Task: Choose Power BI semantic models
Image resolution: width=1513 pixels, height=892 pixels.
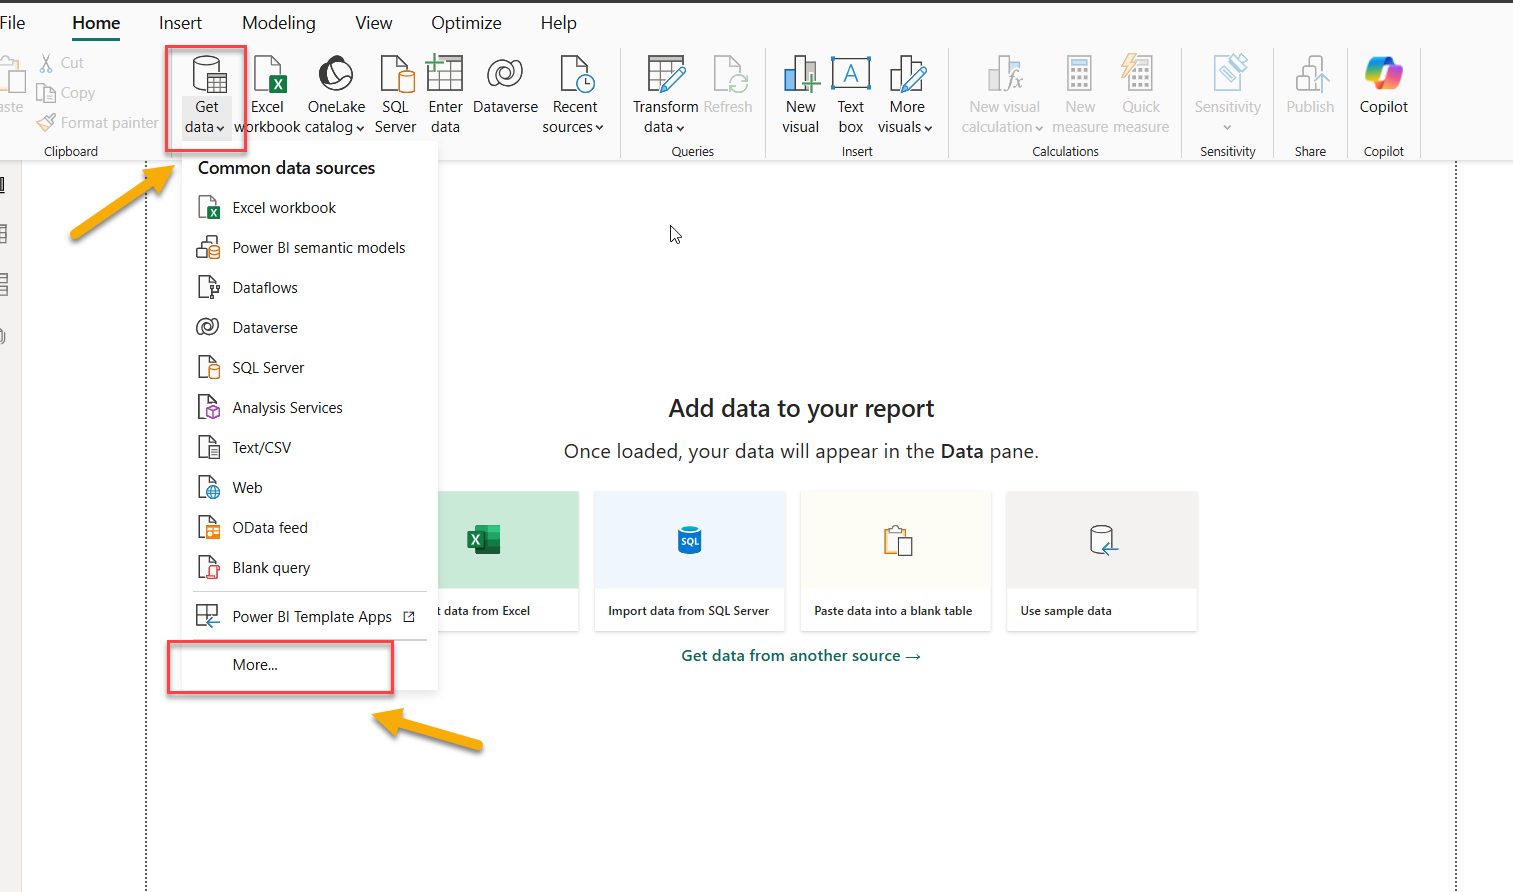Action: [310, 248]
